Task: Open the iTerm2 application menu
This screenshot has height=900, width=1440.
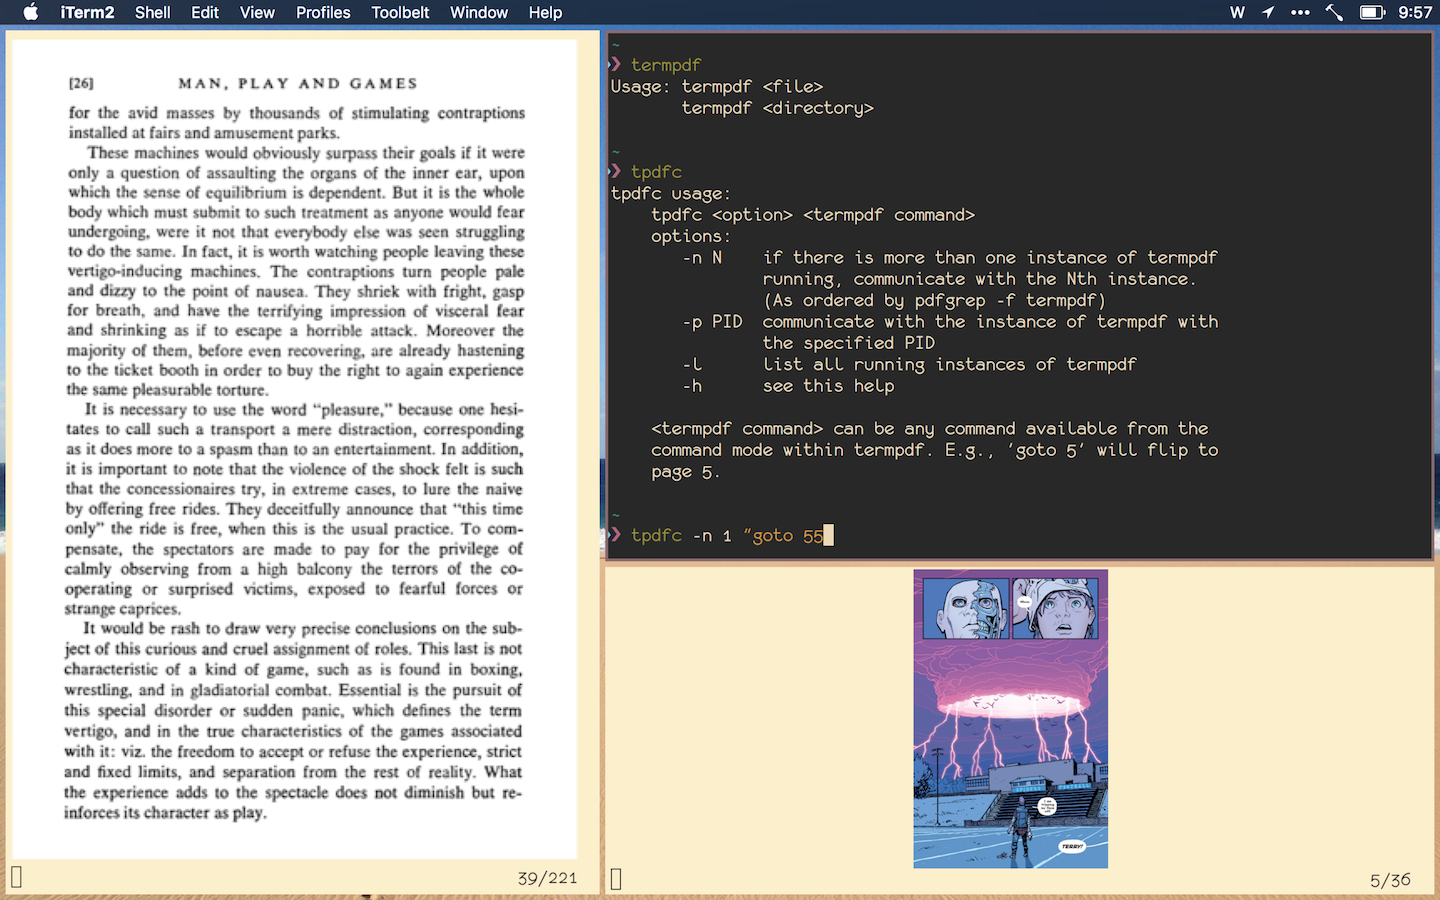Action: point(87,12)
